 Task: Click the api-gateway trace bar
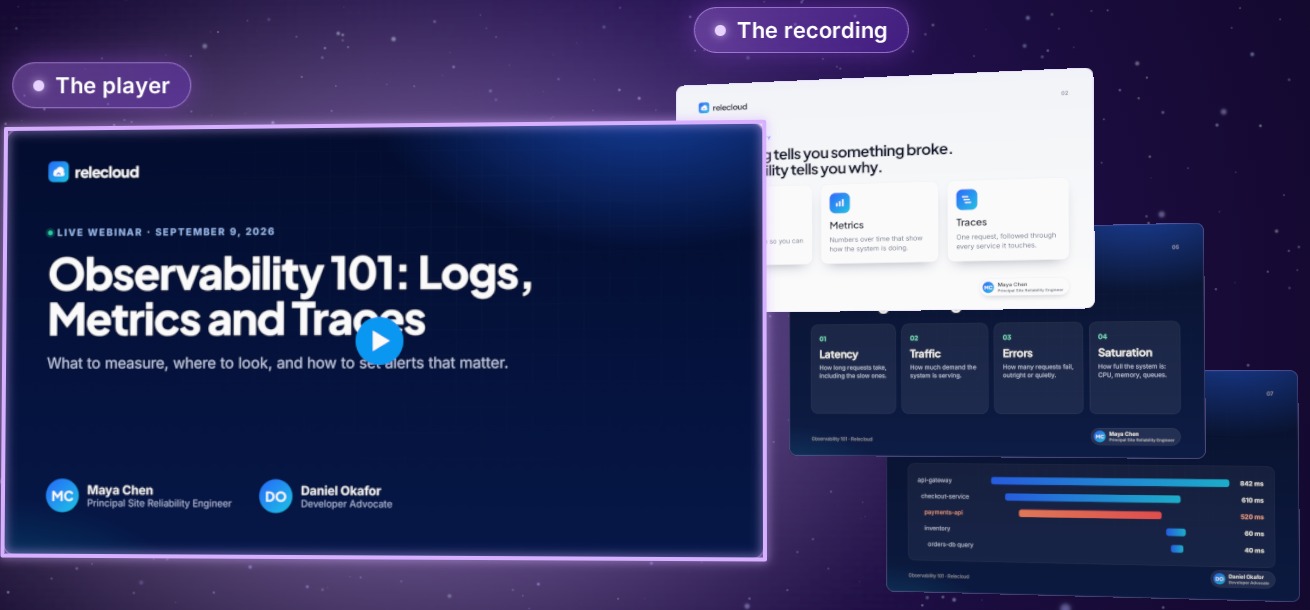[1110, 482]
